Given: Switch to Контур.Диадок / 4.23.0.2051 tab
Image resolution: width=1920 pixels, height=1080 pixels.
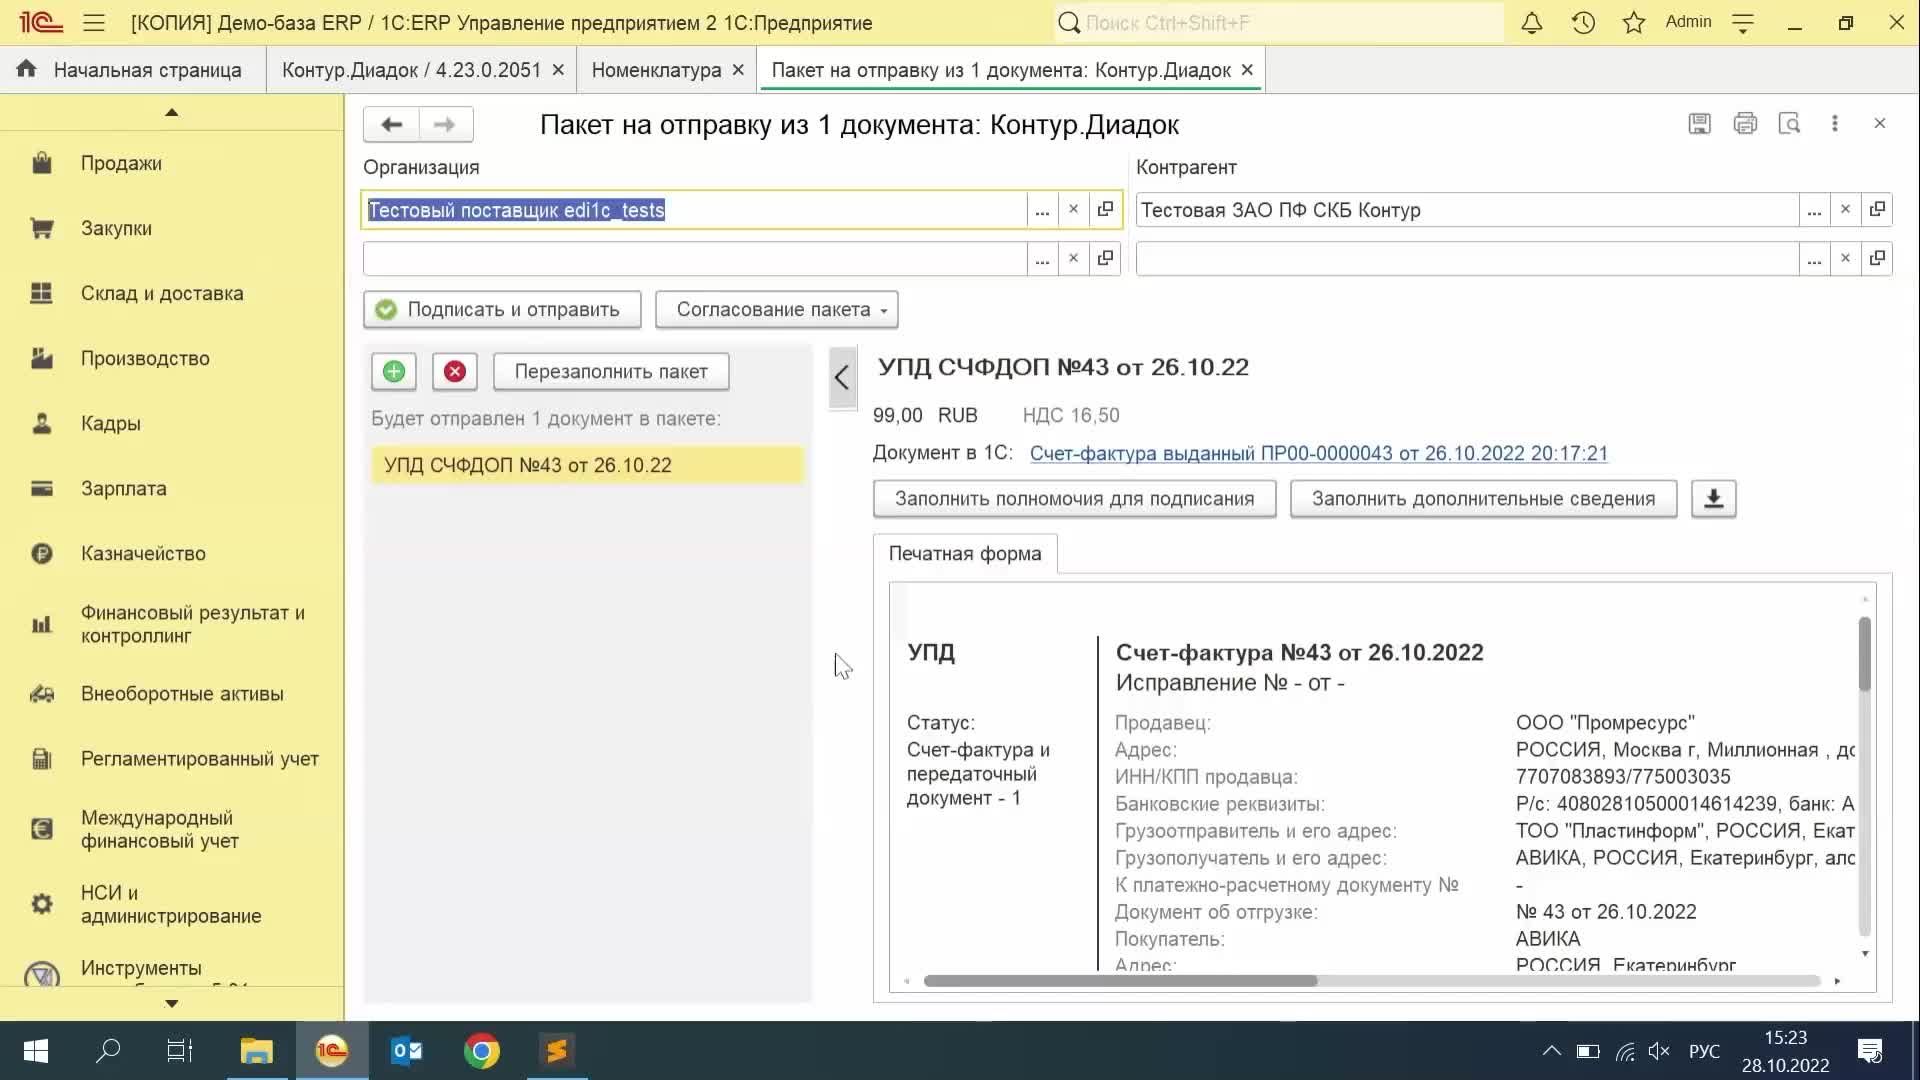Looking at the screenshot, I should coord(411,70).
